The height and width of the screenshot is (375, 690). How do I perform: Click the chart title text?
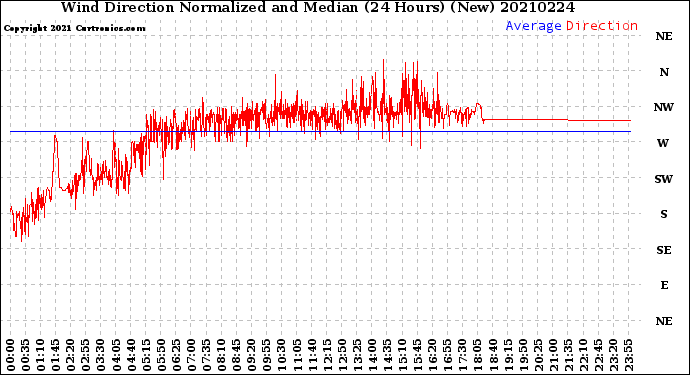[318, 7]
